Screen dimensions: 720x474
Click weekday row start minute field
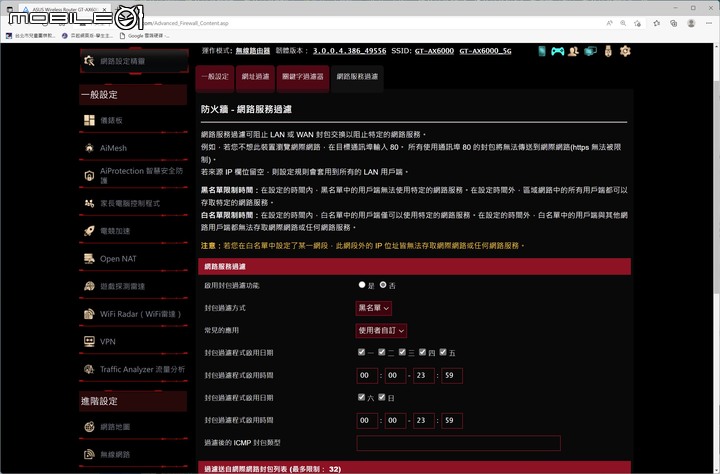pos(395,376)
